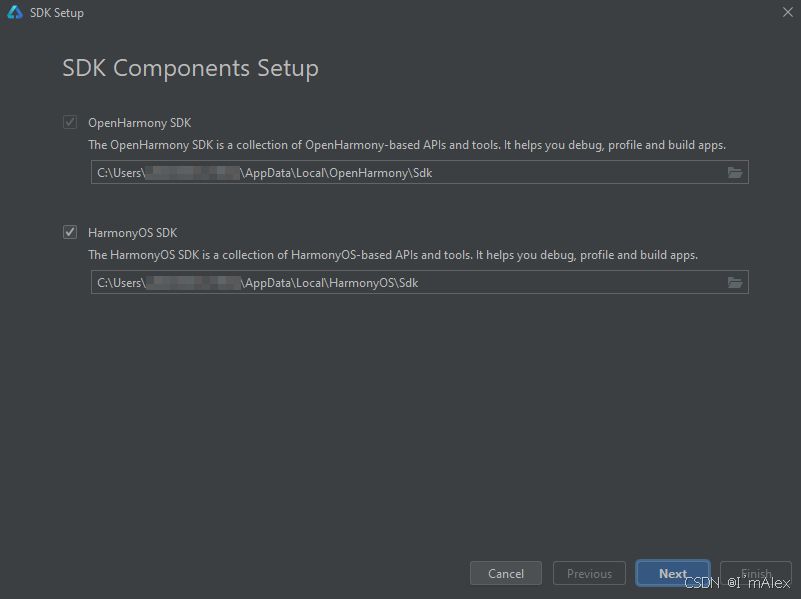Cancel the SDK setup
The image size is (801, 599).
click(x=506, y=573)
